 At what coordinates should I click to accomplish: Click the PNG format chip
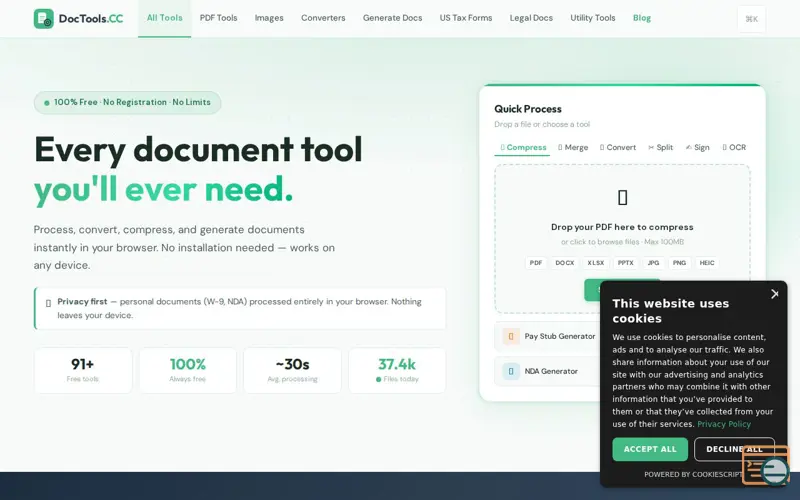[x=679, y=263]
